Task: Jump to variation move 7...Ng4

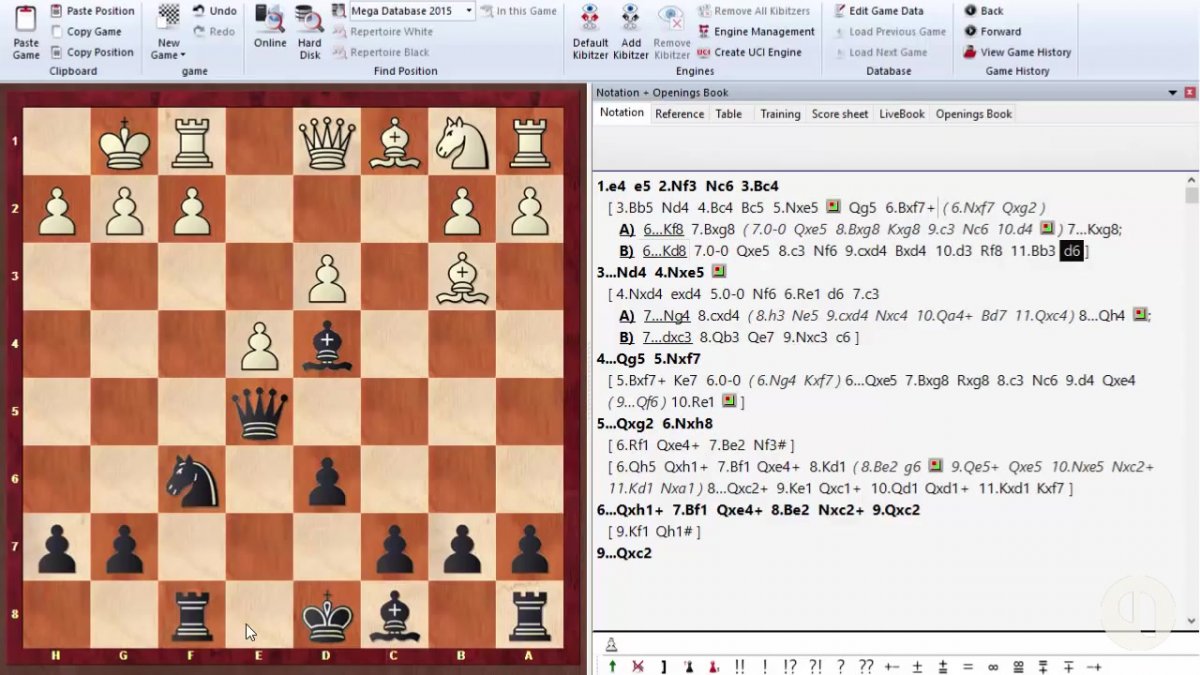Action: pos(667,316)
